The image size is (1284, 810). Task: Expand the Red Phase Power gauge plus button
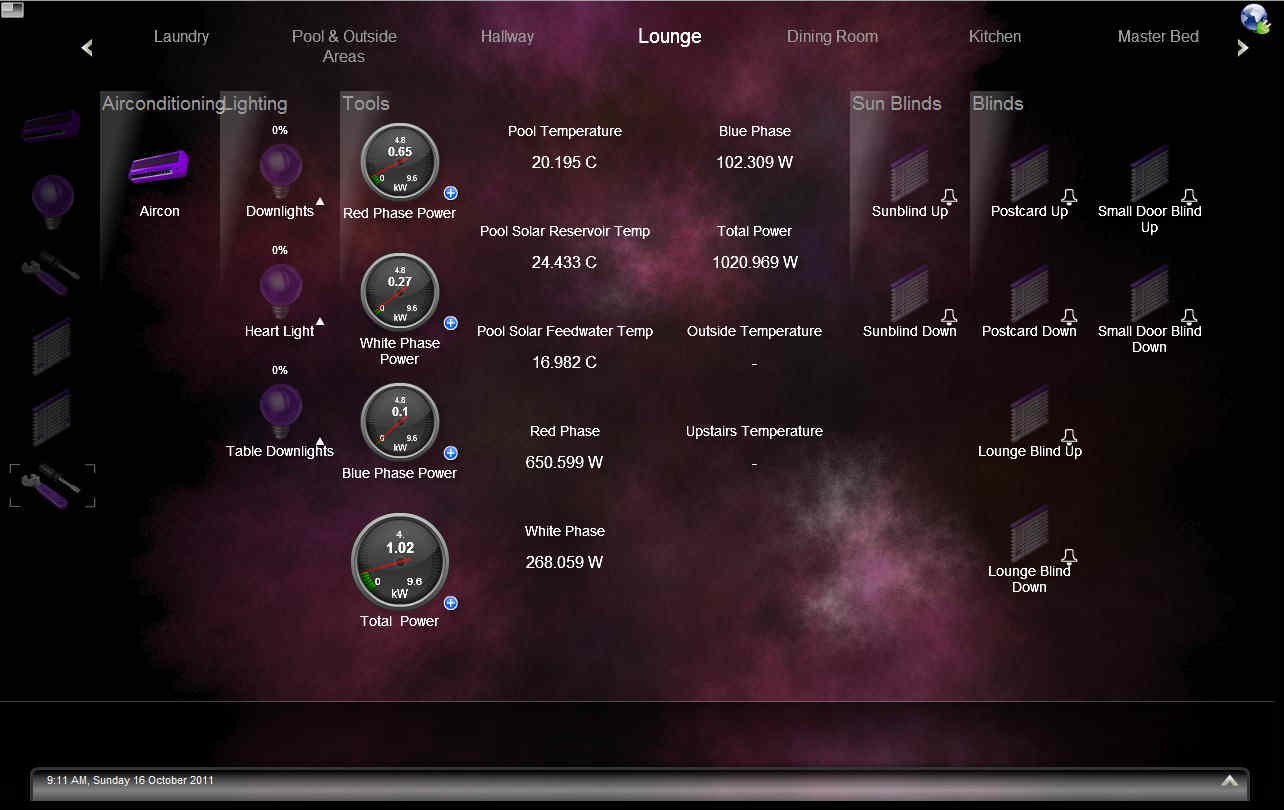coord(451,193)
